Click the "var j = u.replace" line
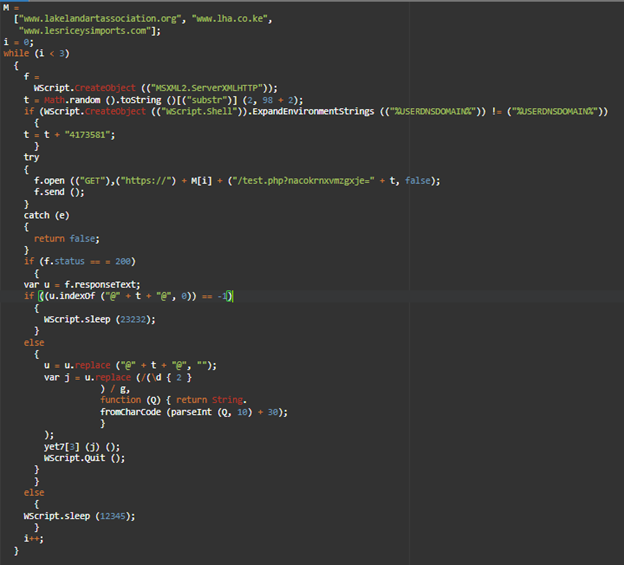Screen dimensions: 624x565 tap(118, 378)
